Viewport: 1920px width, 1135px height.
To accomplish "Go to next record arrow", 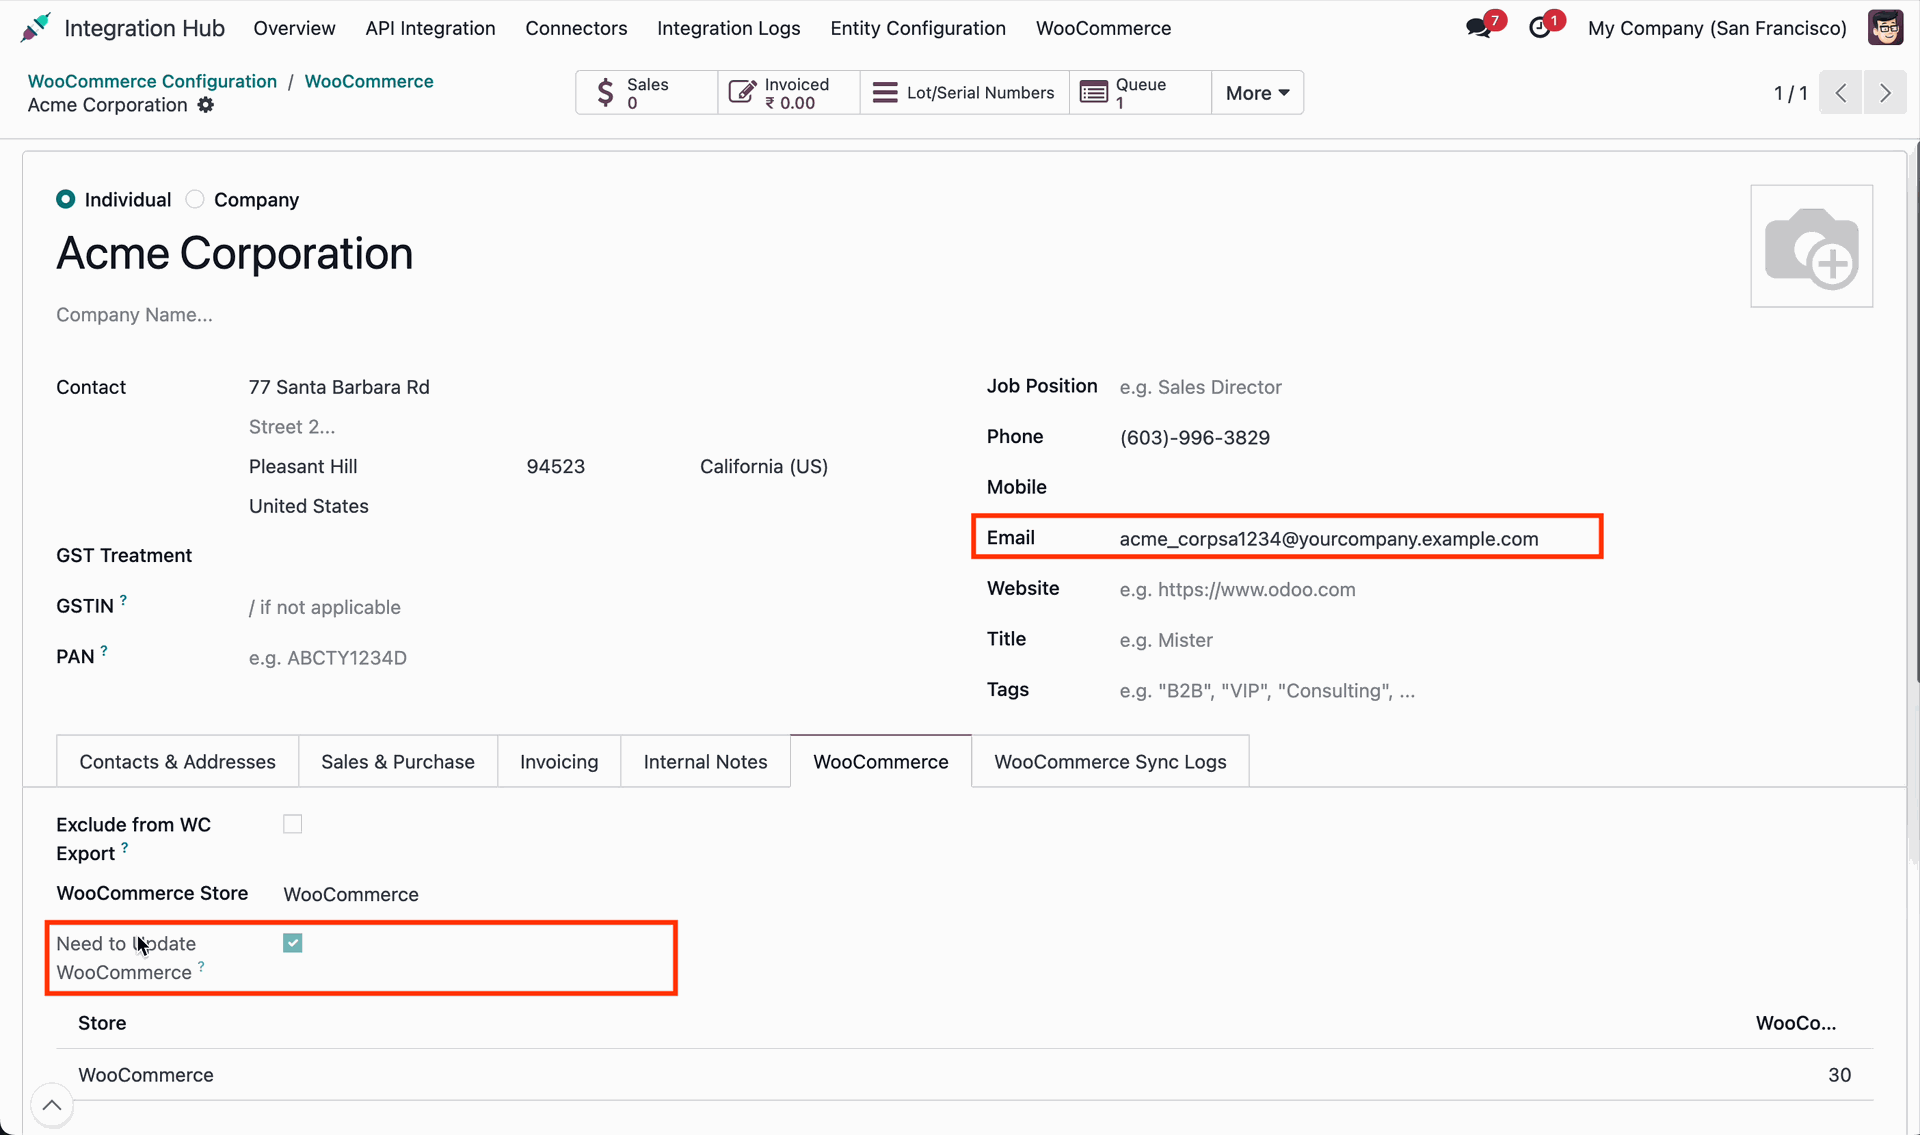I will click(x=1885, y=93).
